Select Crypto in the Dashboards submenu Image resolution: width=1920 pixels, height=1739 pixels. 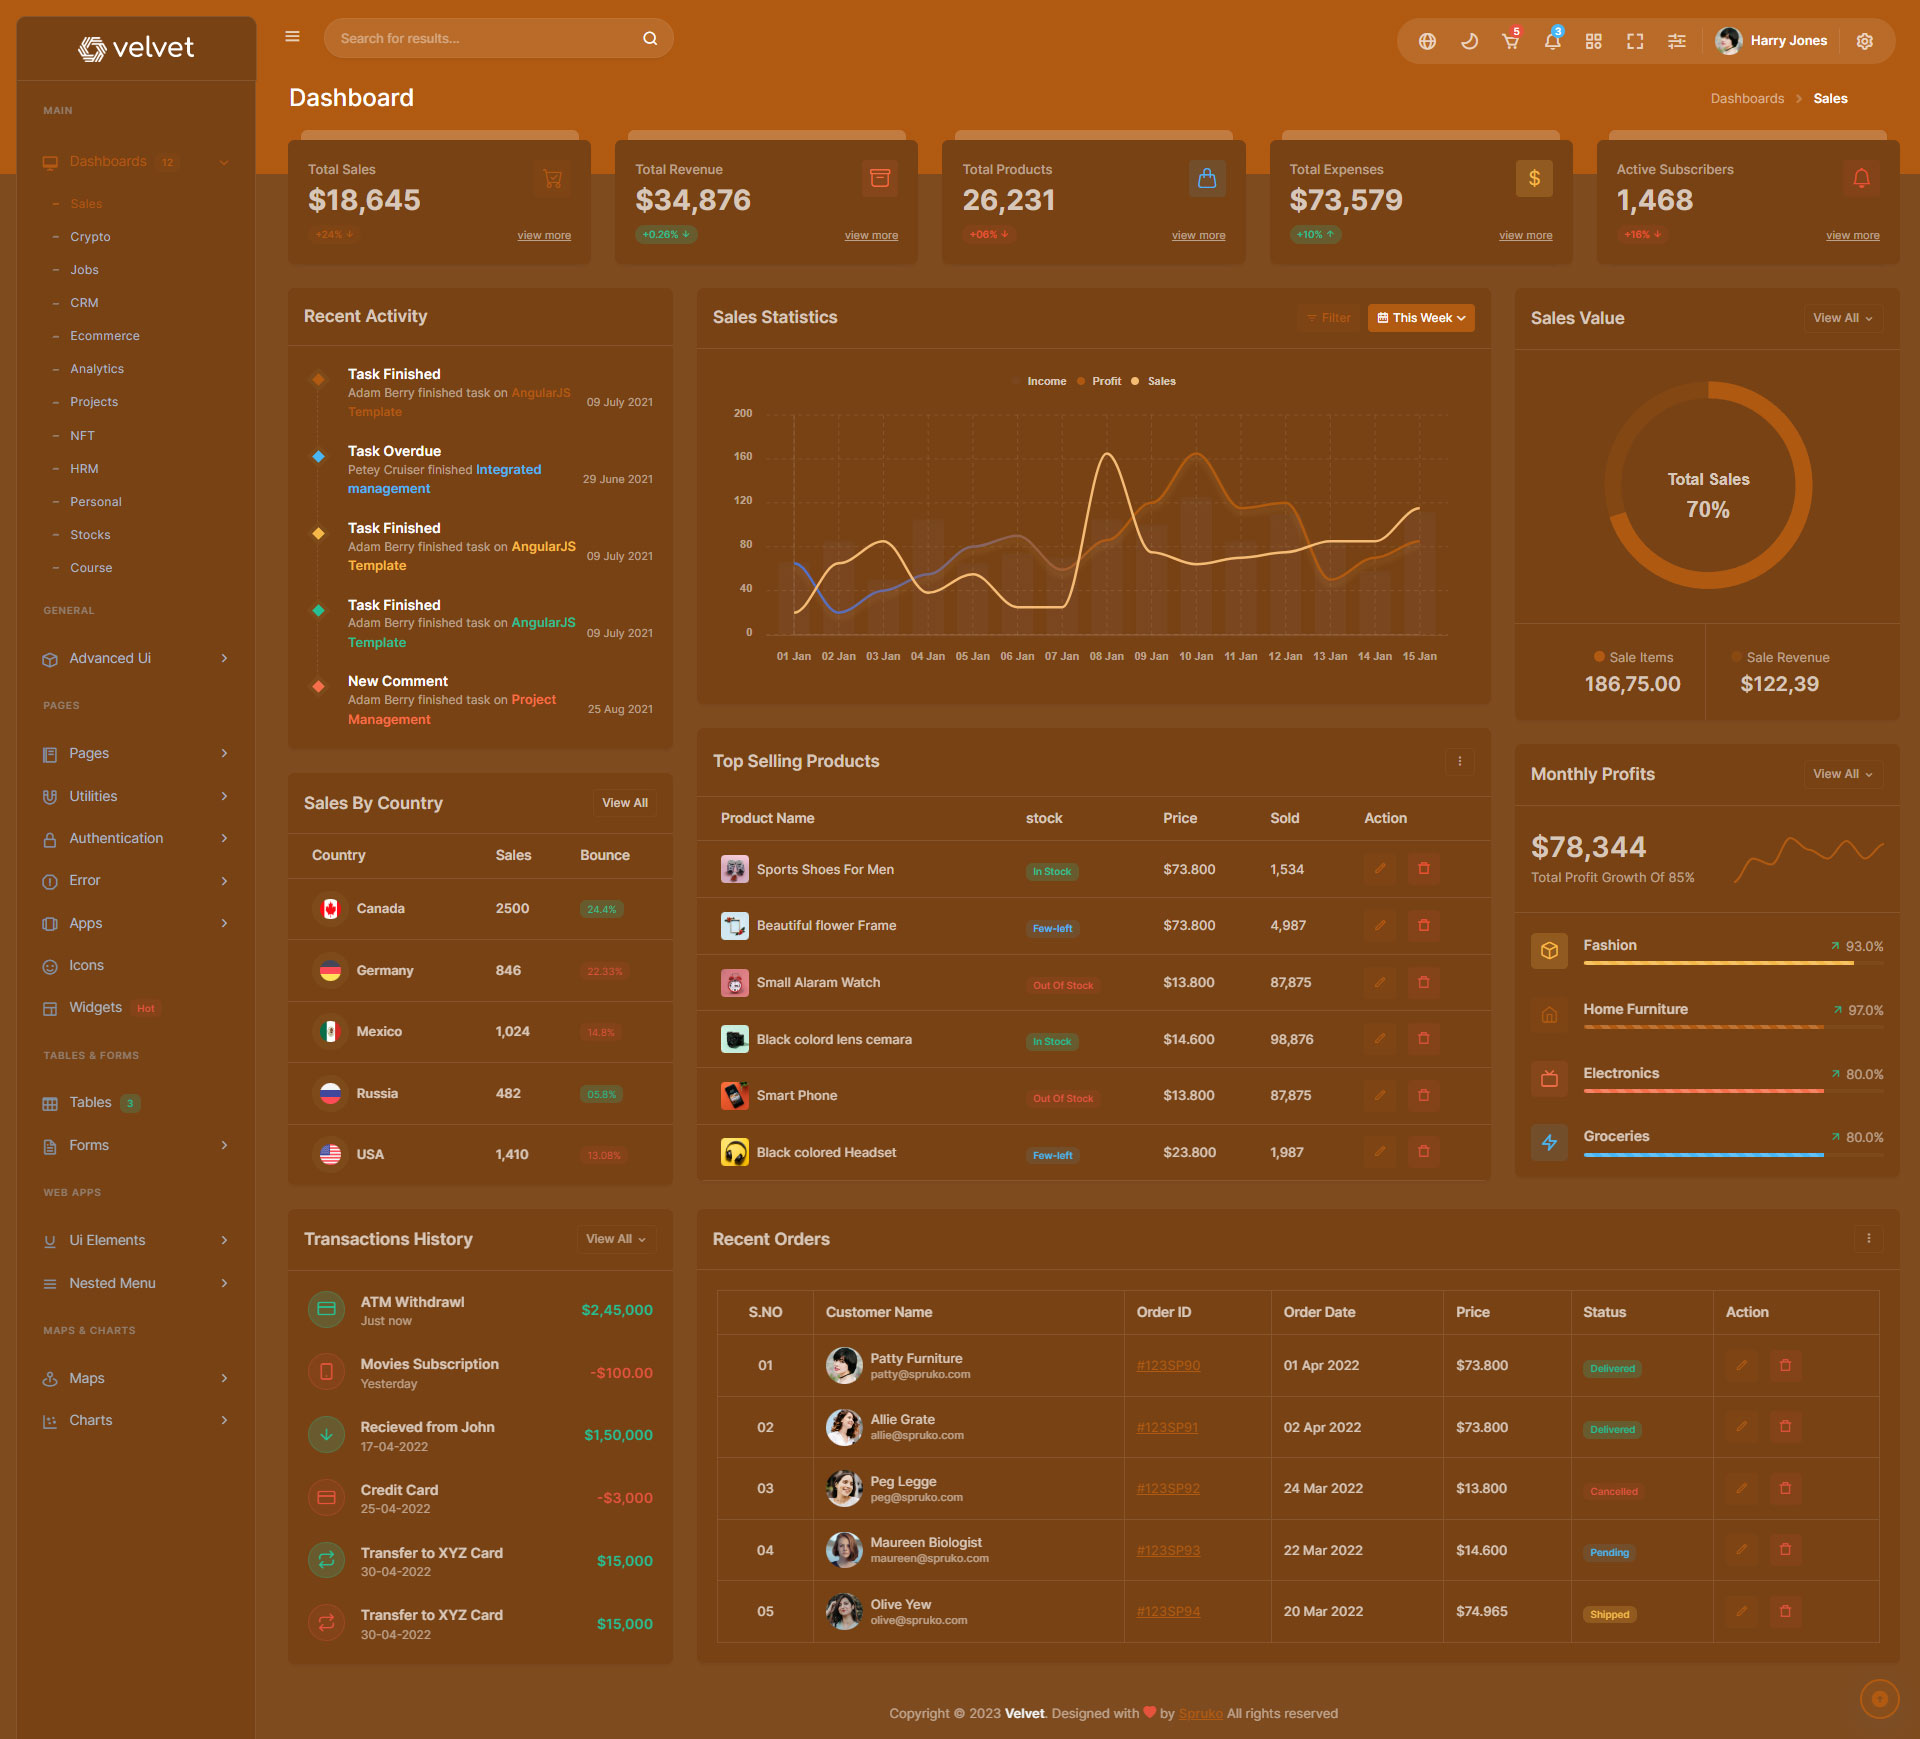point(90,237)
